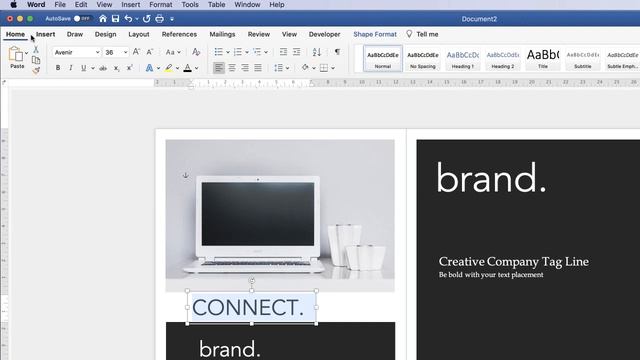Apply strikethrough formatting

pyautogui.click(x=103, y=68)
